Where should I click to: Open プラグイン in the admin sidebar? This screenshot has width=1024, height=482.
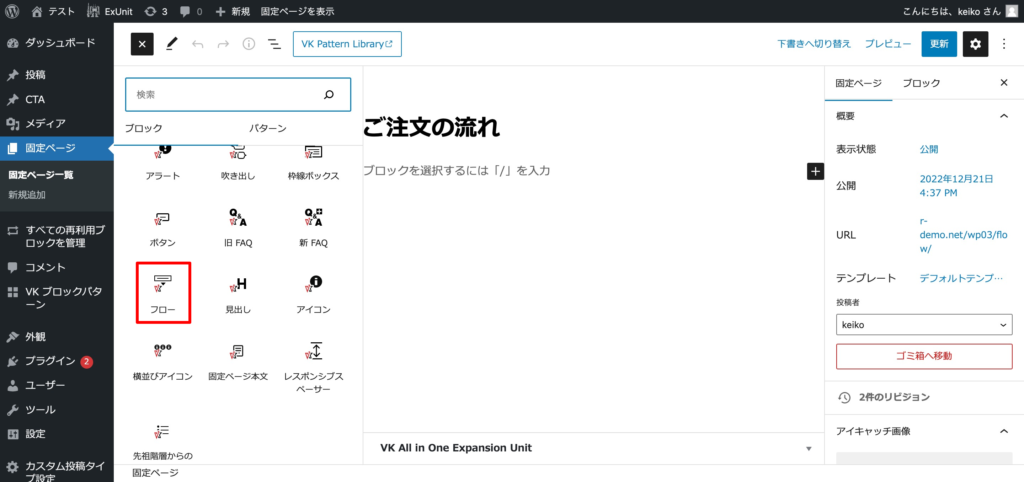click(x=50, y=361)
